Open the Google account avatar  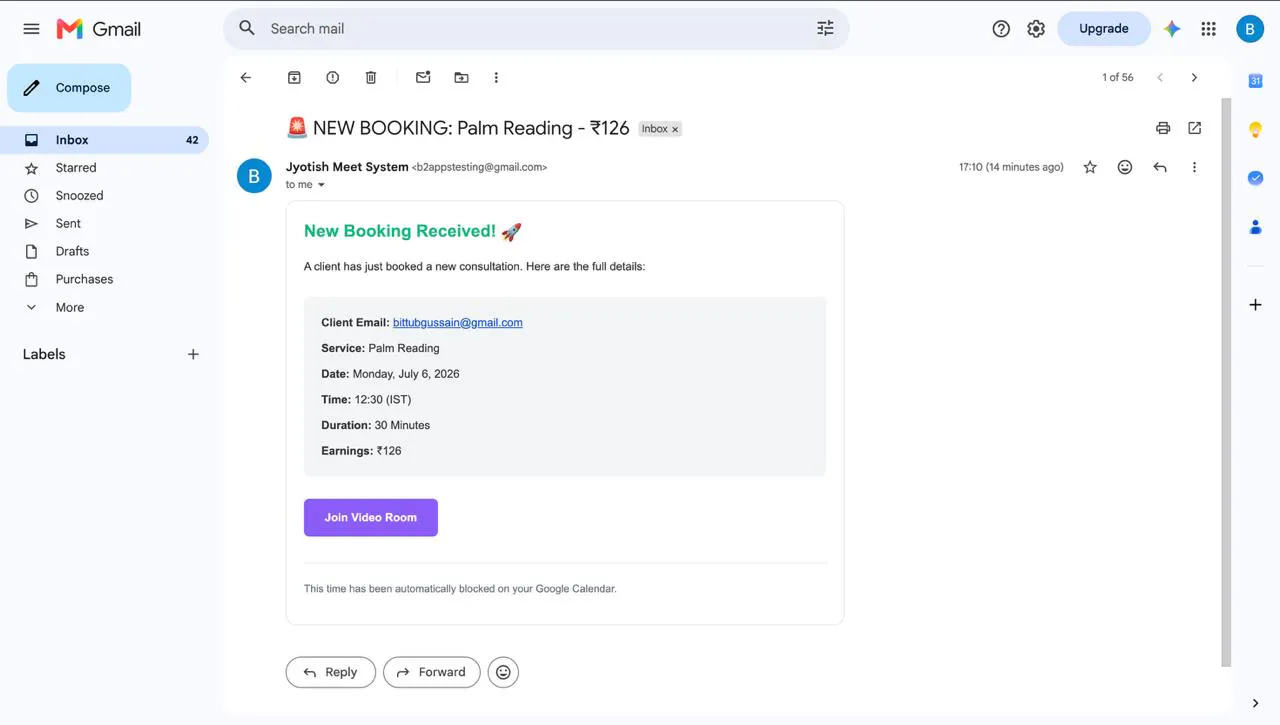coord(1250,29)
